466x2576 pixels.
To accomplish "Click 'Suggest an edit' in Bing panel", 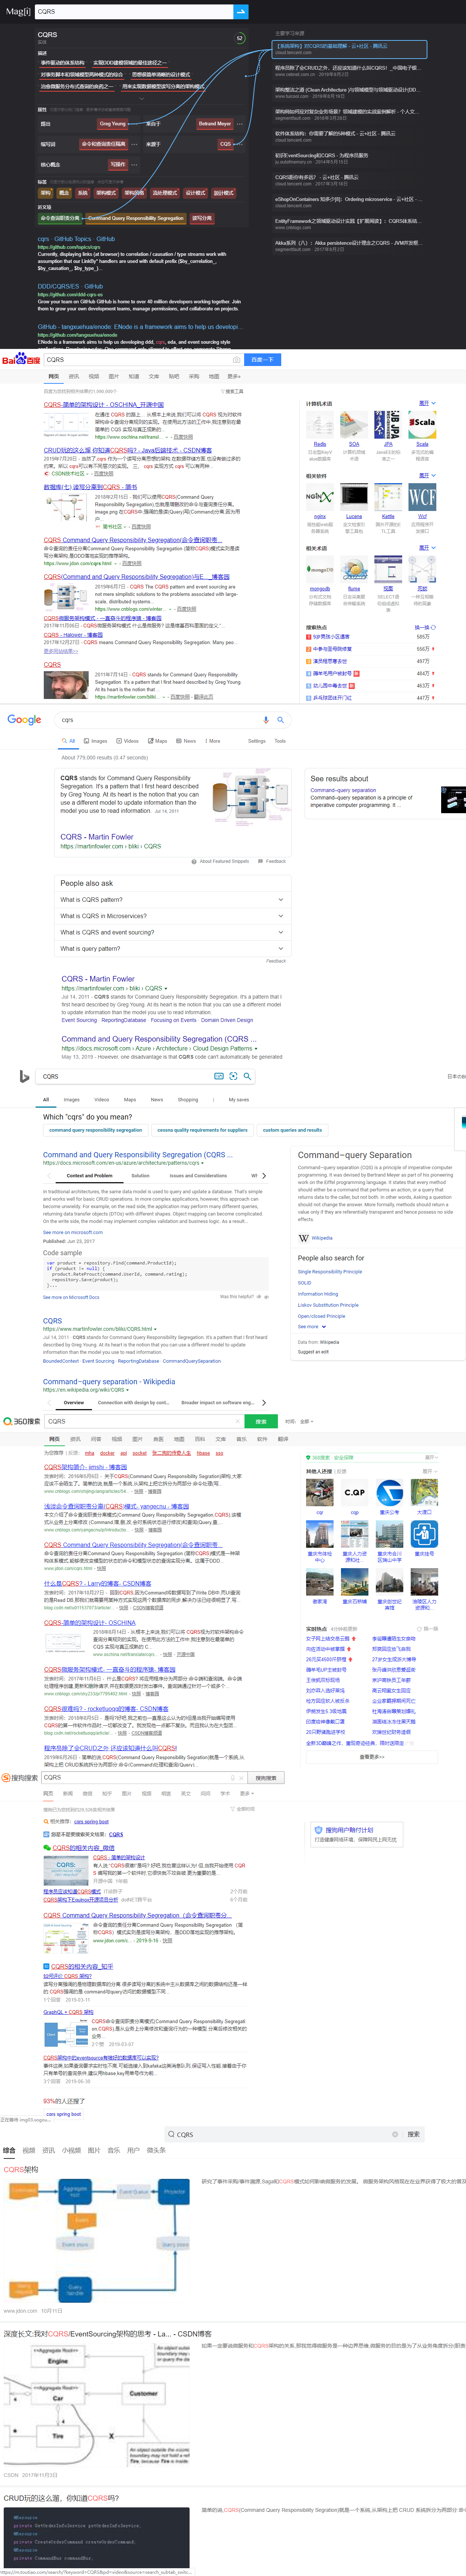I will point(313,1352).
